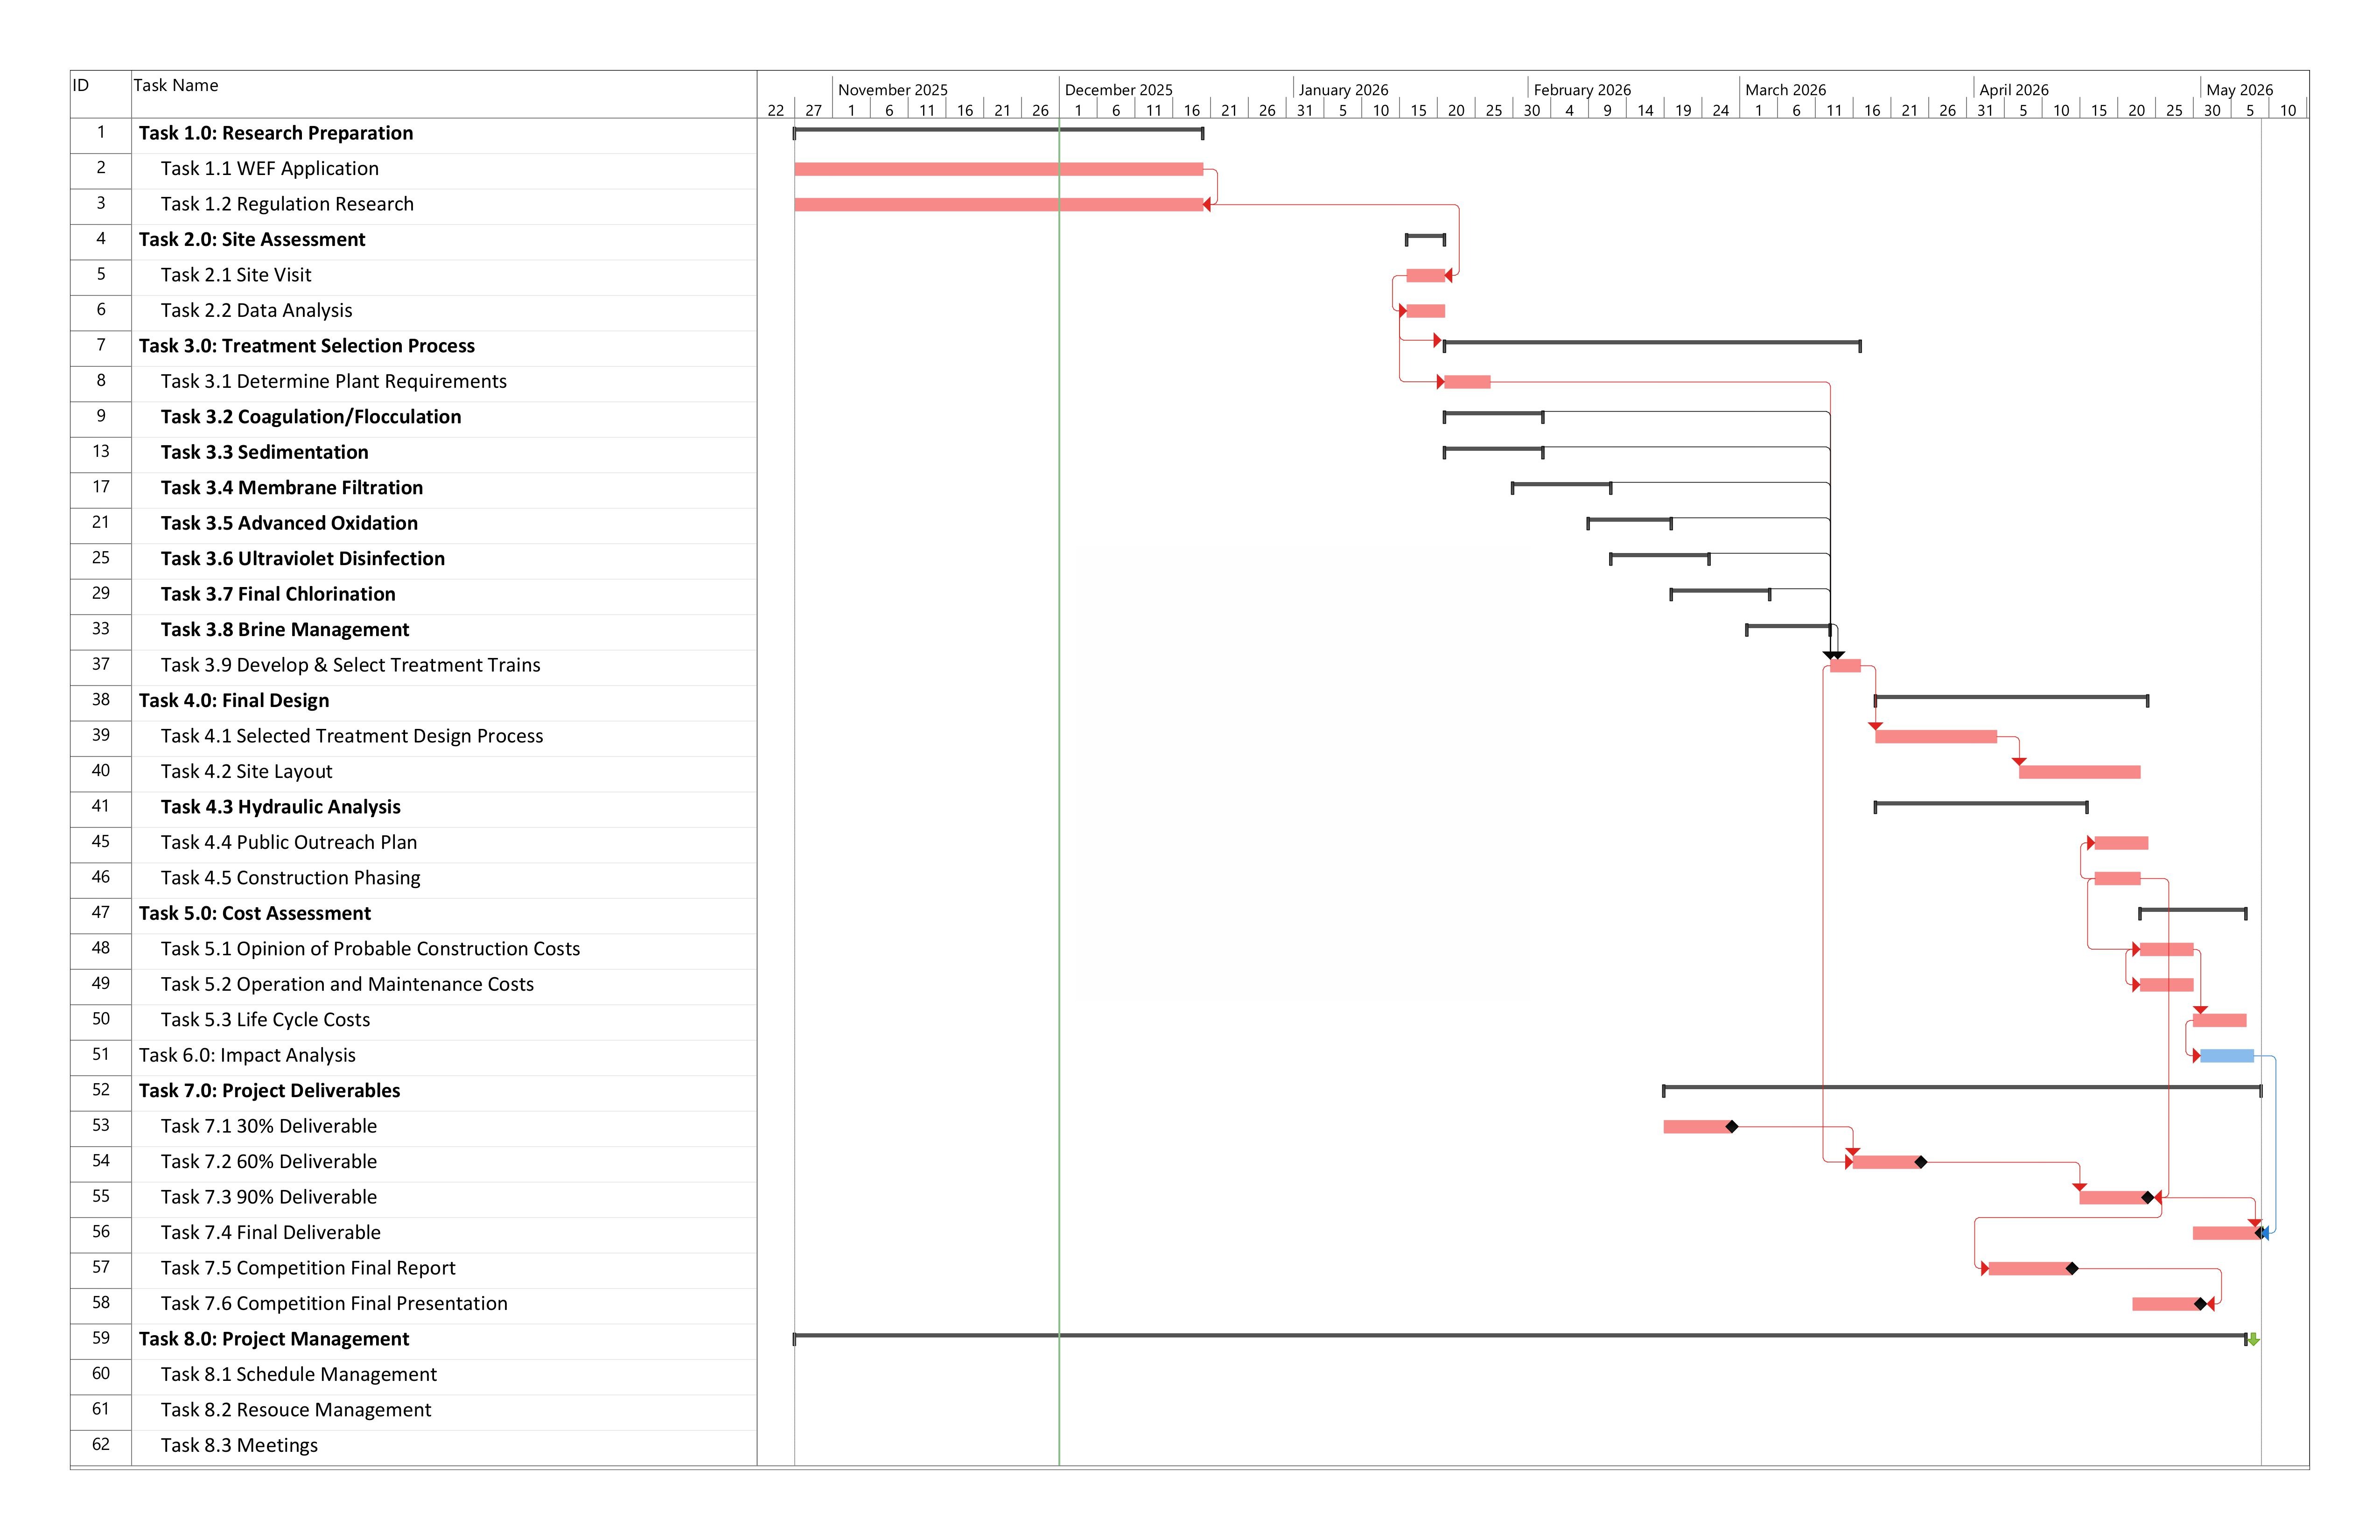This screenshot has height=1540, width=2380.
Task: Click the March 2026 timescale header
Action: [1785, 90]
